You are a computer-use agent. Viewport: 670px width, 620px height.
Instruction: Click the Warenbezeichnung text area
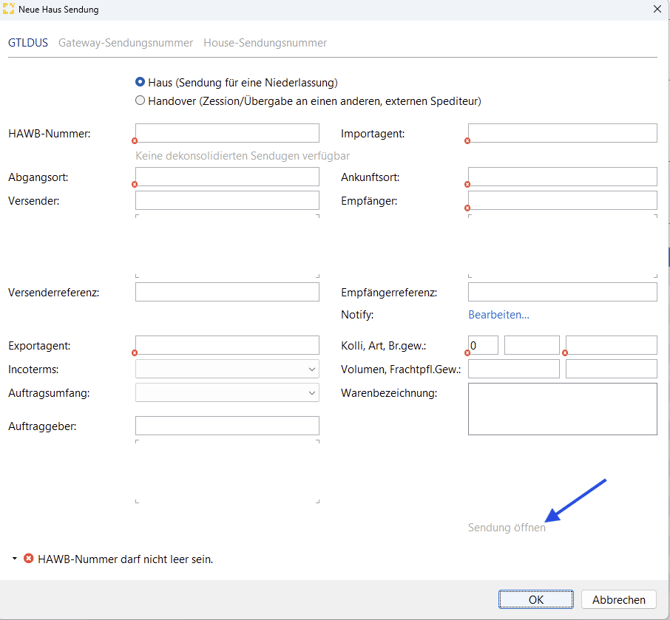point(562,410)
